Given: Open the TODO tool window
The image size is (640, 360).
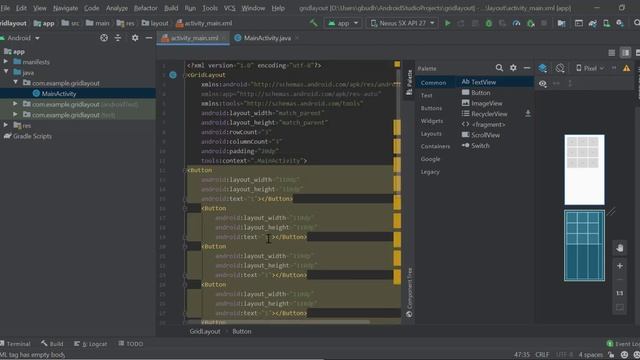Looking at the screenshot, I should 131,344.
